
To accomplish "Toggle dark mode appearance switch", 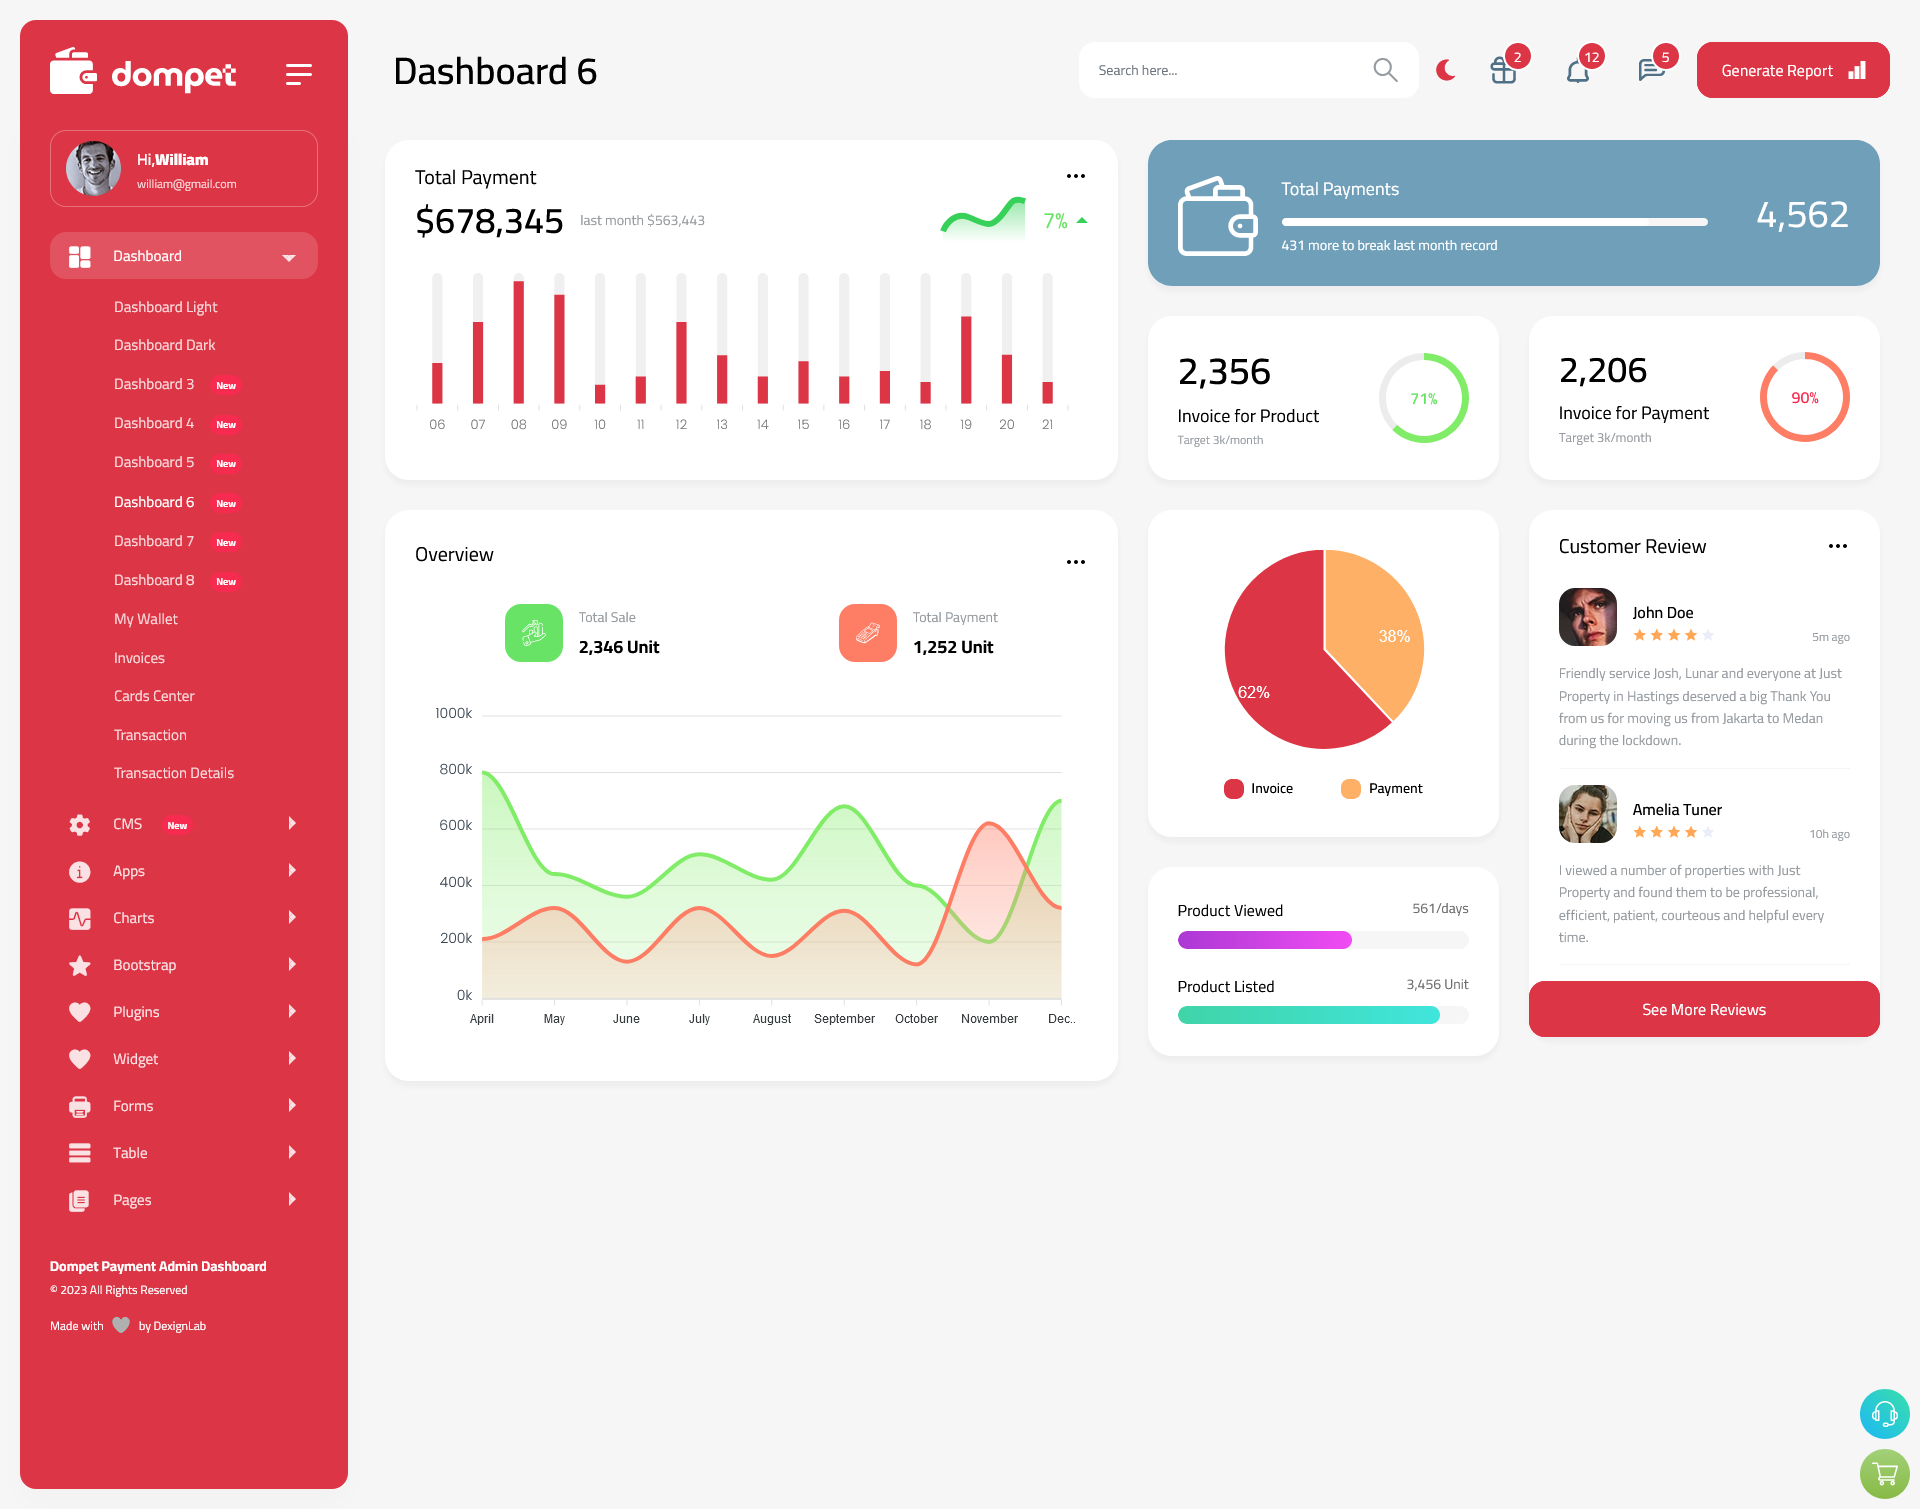I will coord(1446,70).
